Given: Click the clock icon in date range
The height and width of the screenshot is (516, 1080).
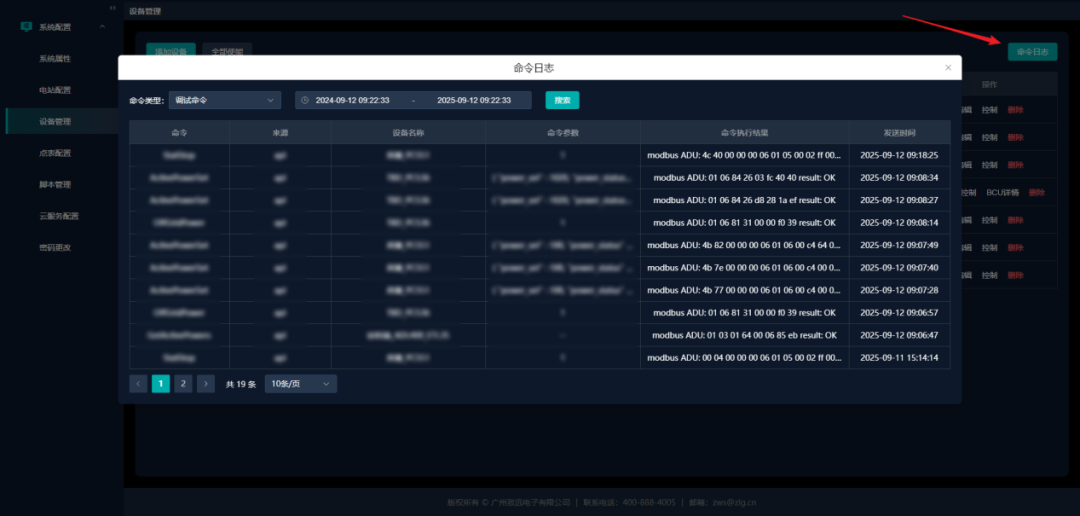Looking at the screenshot, I should point(305,100).
